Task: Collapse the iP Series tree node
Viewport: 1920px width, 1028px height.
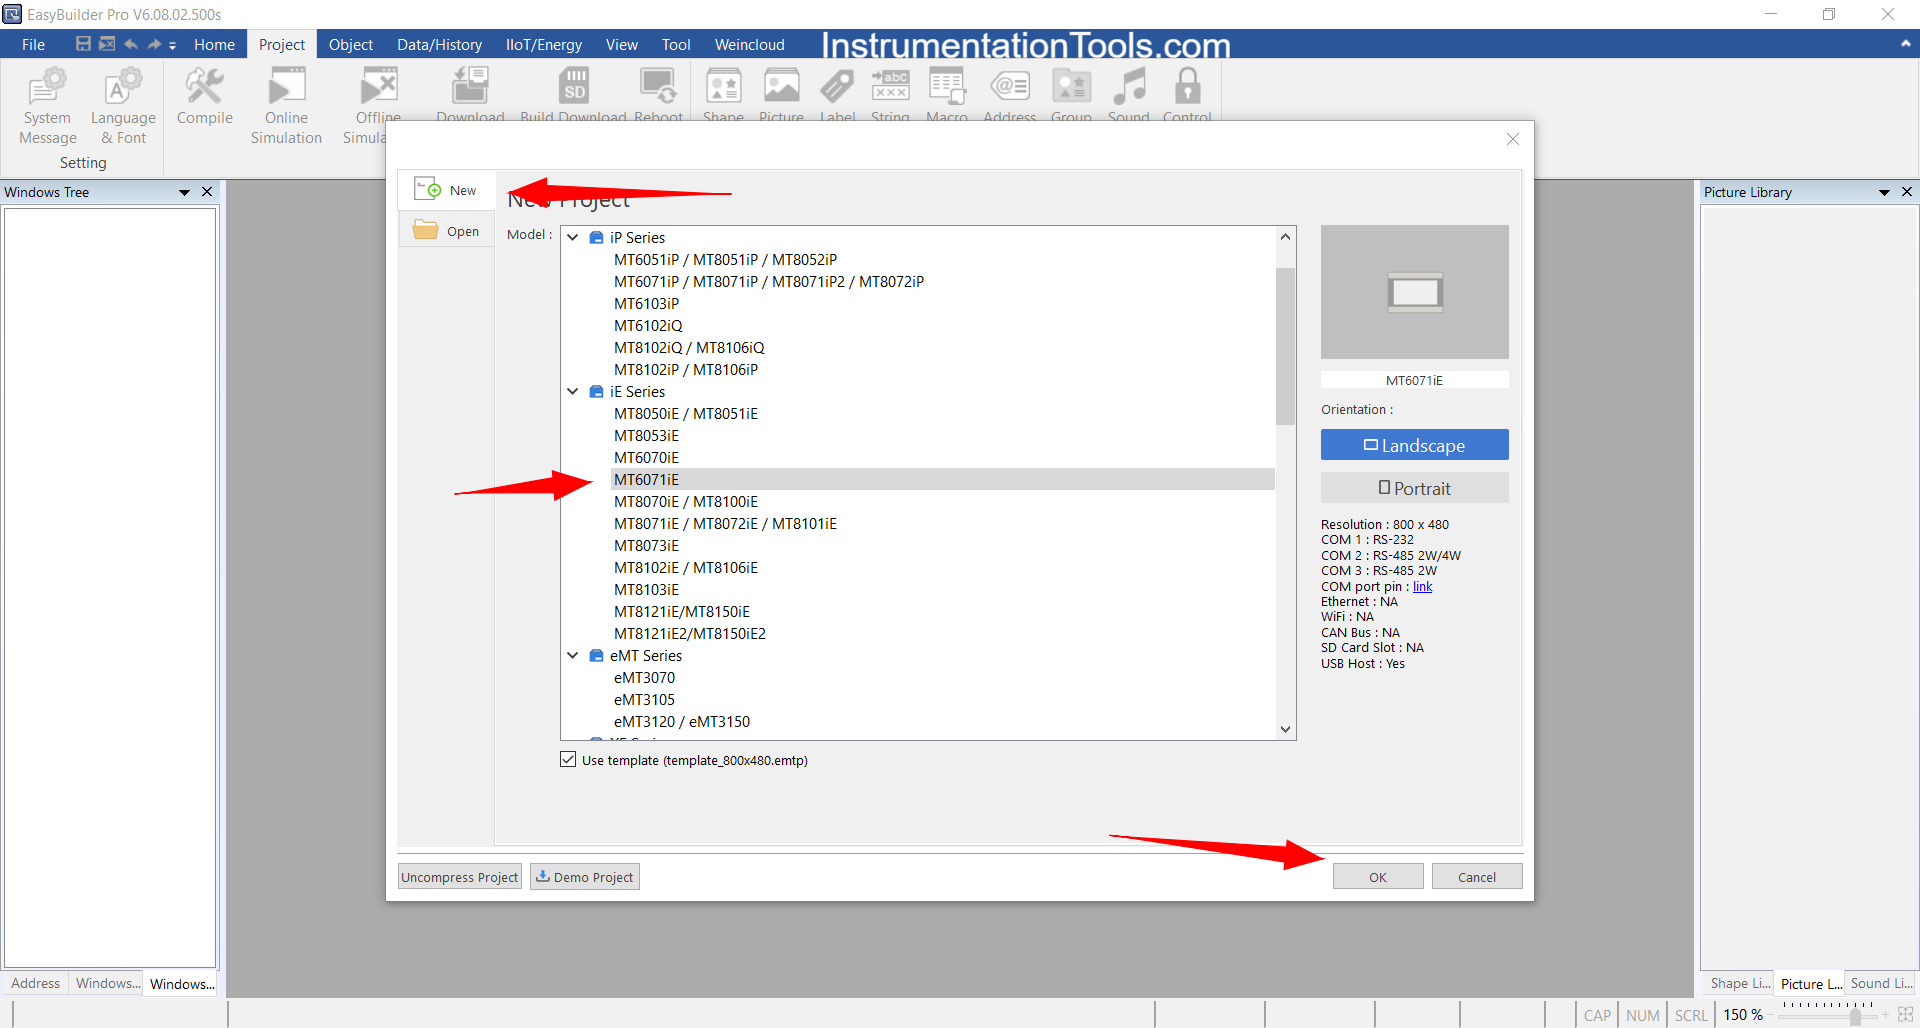Action: [x=573, y=237]
